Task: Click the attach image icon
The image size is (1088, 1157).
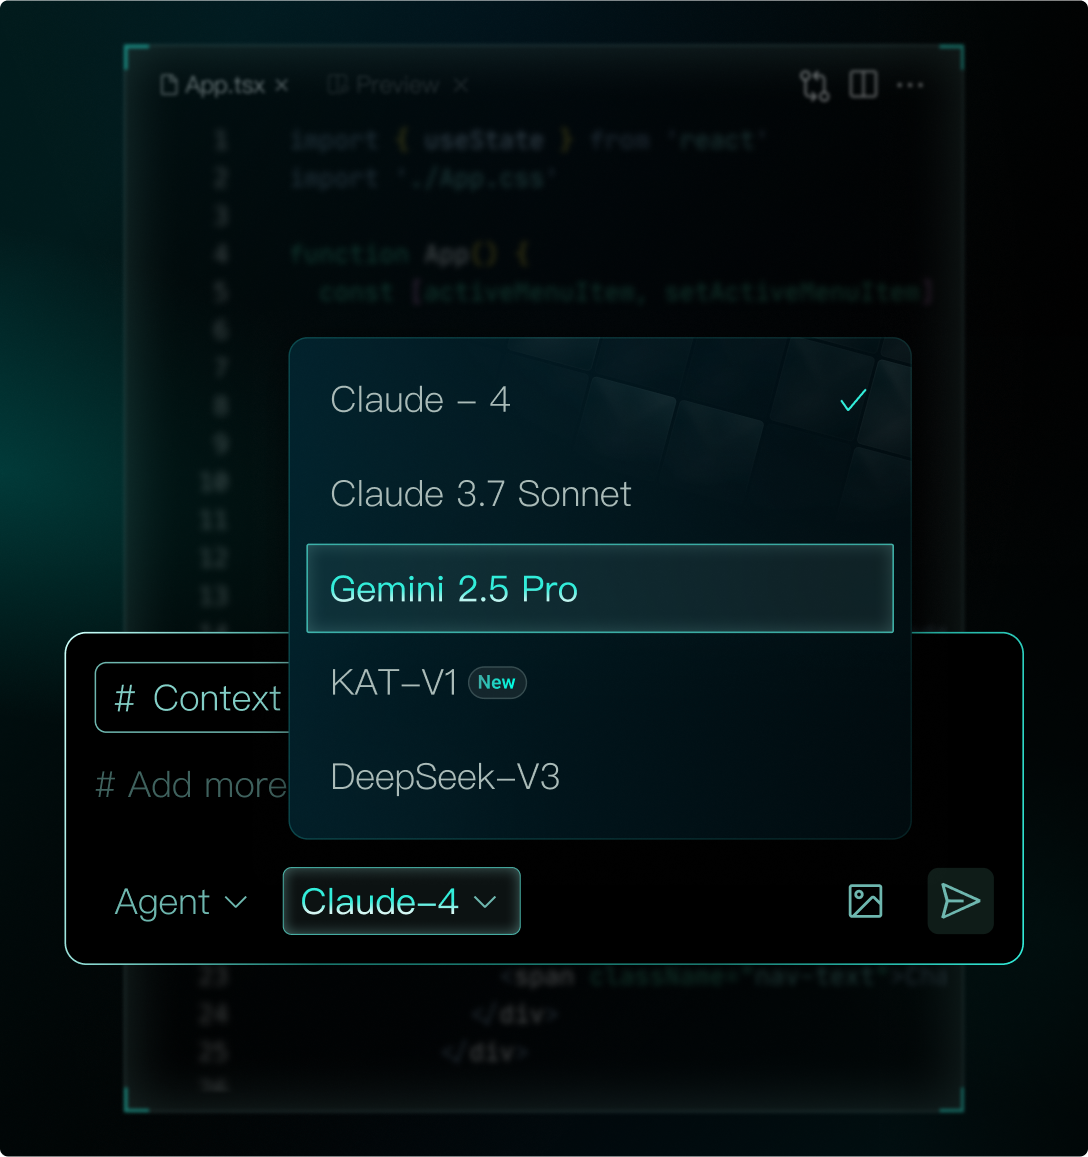Action: (x=865, y=901)
